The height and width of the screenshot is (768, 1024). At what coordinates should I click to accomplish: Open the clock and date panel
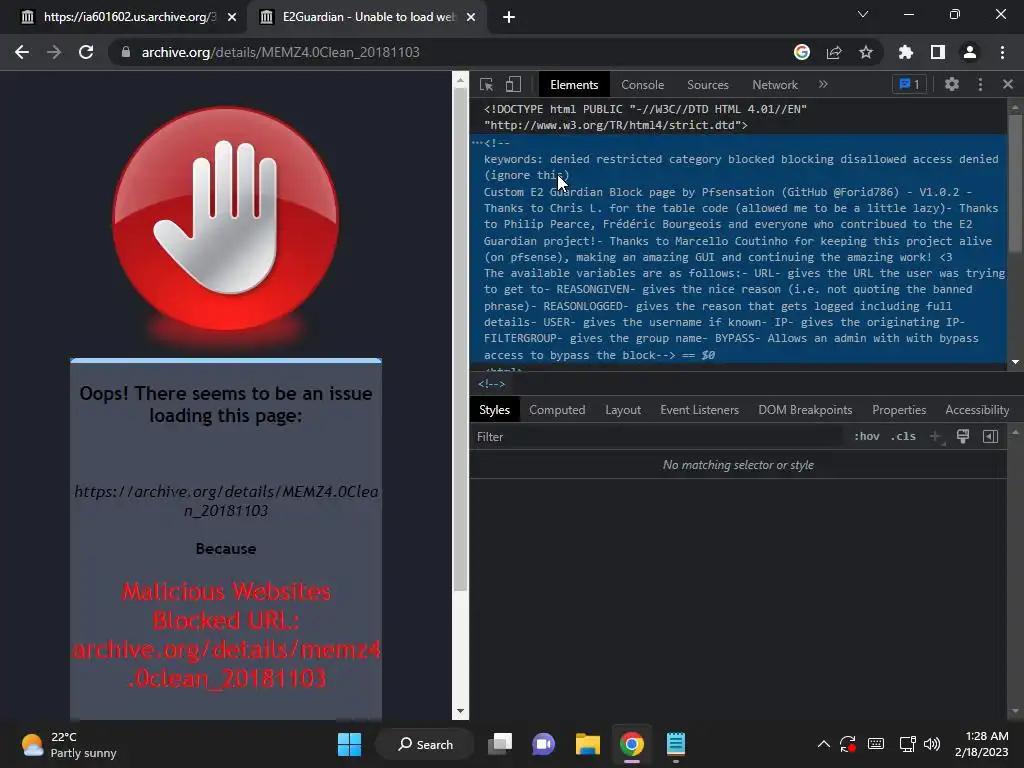[982, 744]
